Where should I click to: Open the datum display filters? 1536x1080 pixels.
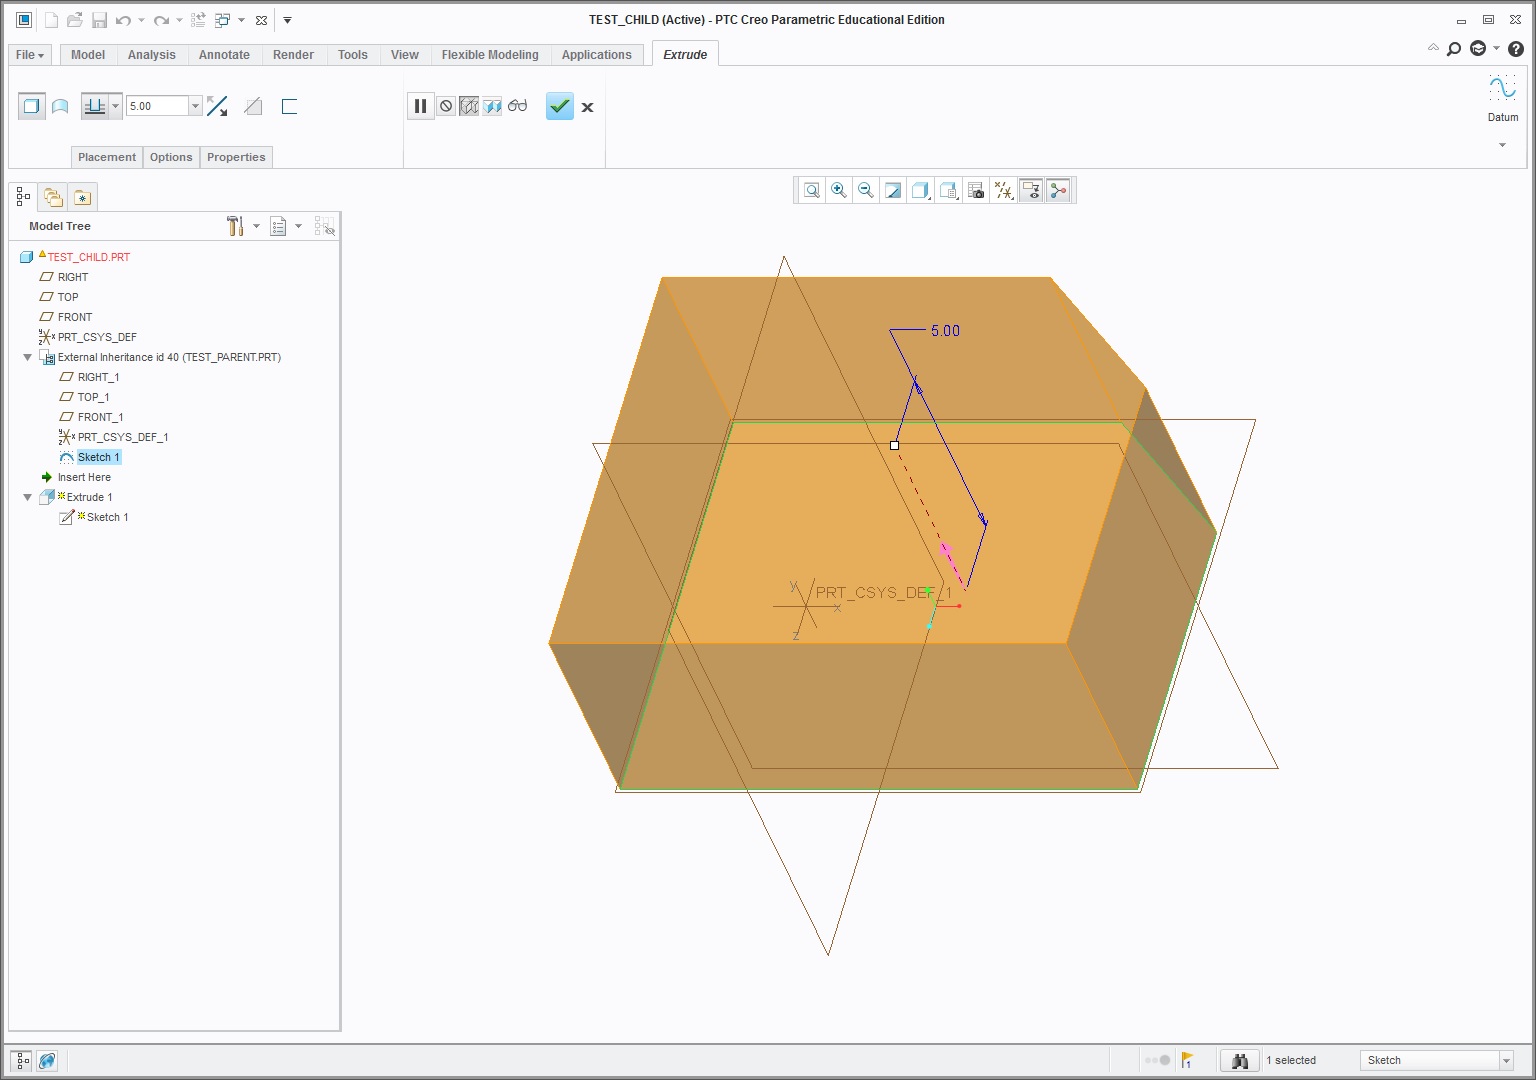coord(1003,190)
